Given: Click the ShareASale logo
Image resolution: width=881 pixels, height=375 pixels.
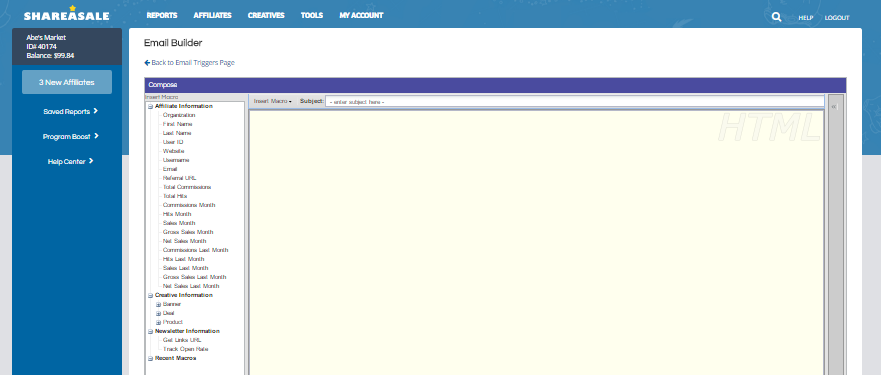Looking at the screenshot, I should 66,14.
